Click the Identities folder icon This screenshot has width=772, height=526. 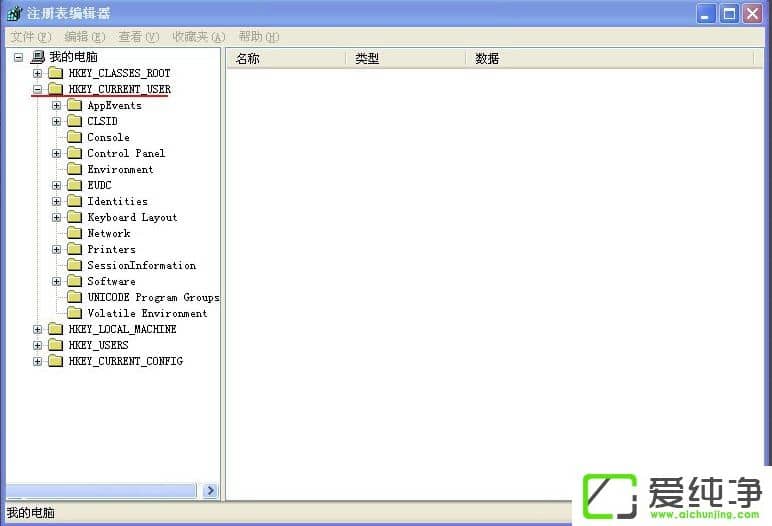click(74, 201)
